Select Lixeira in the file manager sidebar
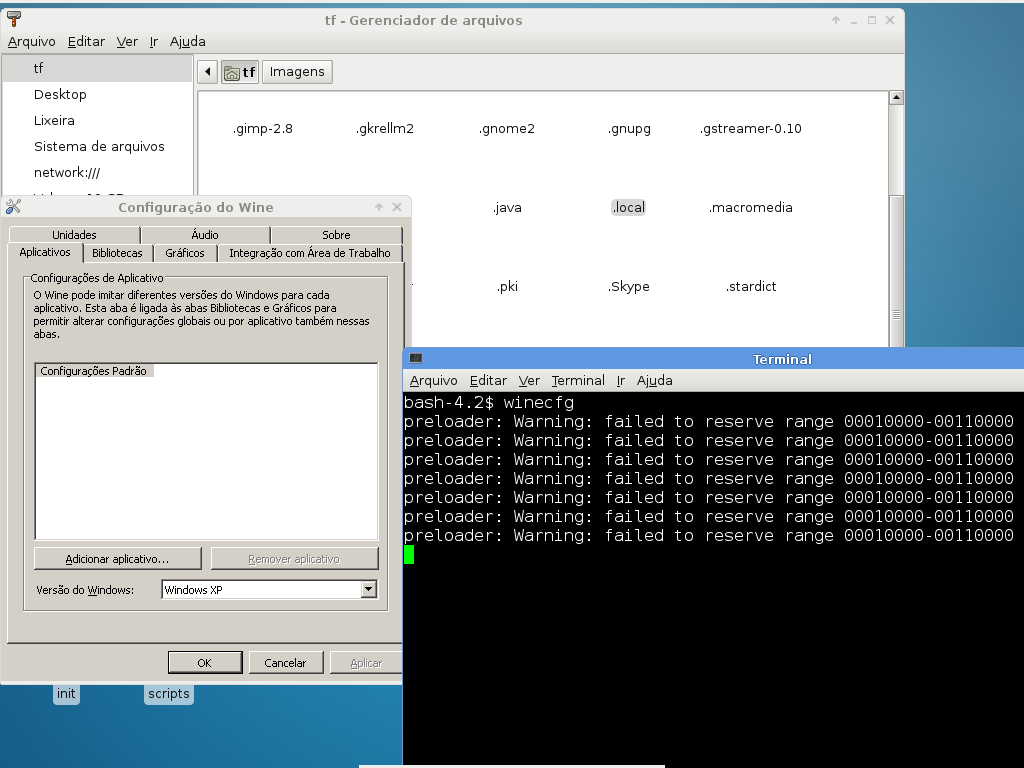Screen dimensions: 1024x768 tap(54, 121)
